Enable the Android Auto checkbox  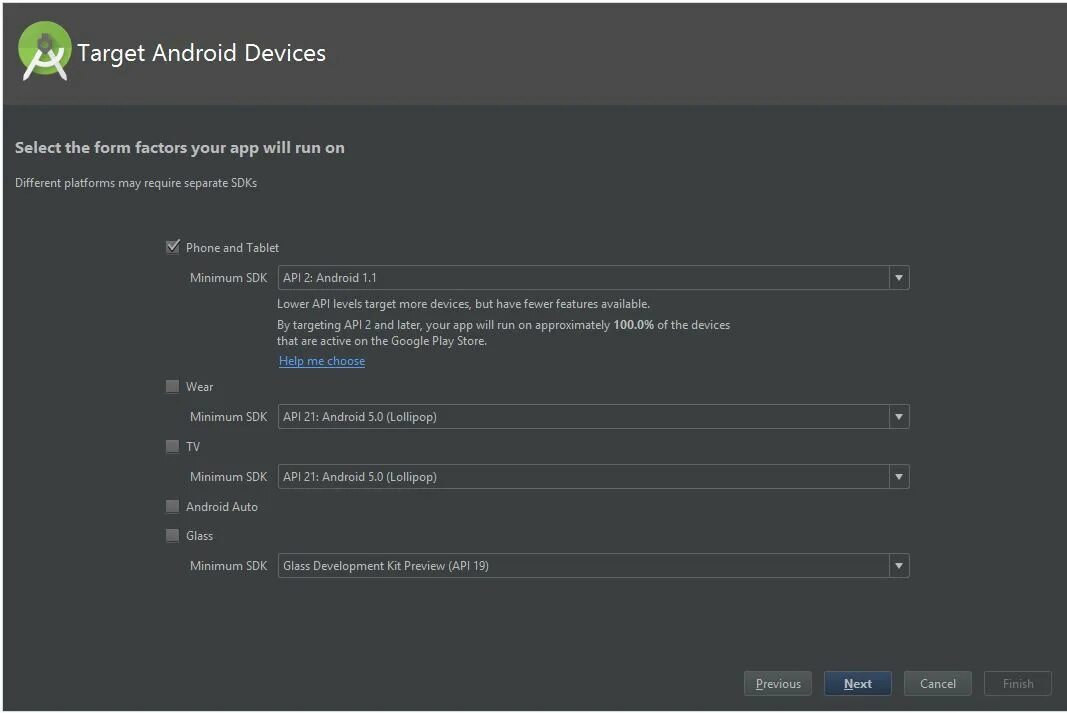173,506
